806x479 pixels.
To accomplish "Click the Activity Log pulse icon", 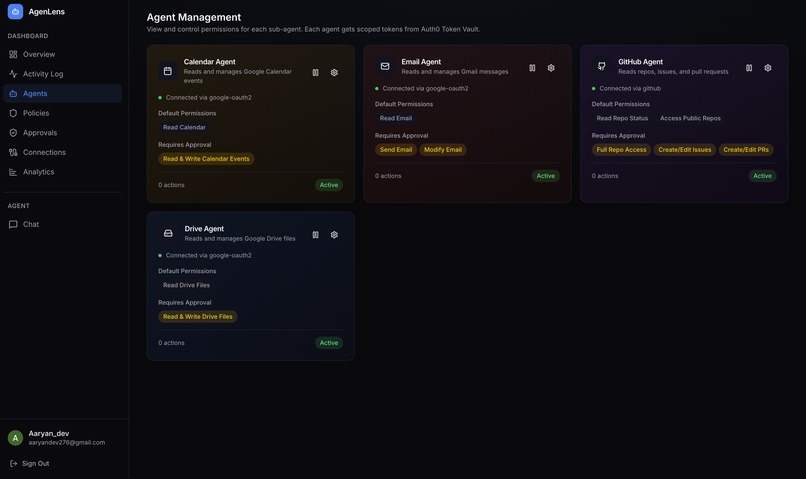I will (13, 74).
